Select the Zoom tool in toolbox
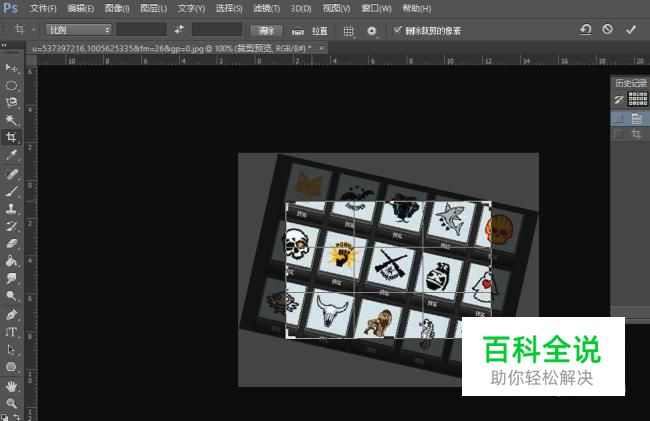Image resolution: width=650 pixels, height=421 pixels. click(x=11, y=403)
